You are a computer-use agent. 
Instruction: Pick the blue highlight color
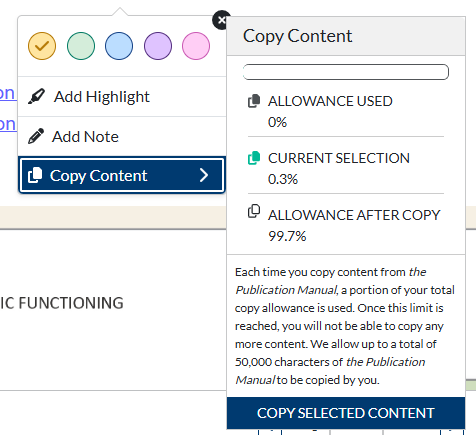(119, 46)
